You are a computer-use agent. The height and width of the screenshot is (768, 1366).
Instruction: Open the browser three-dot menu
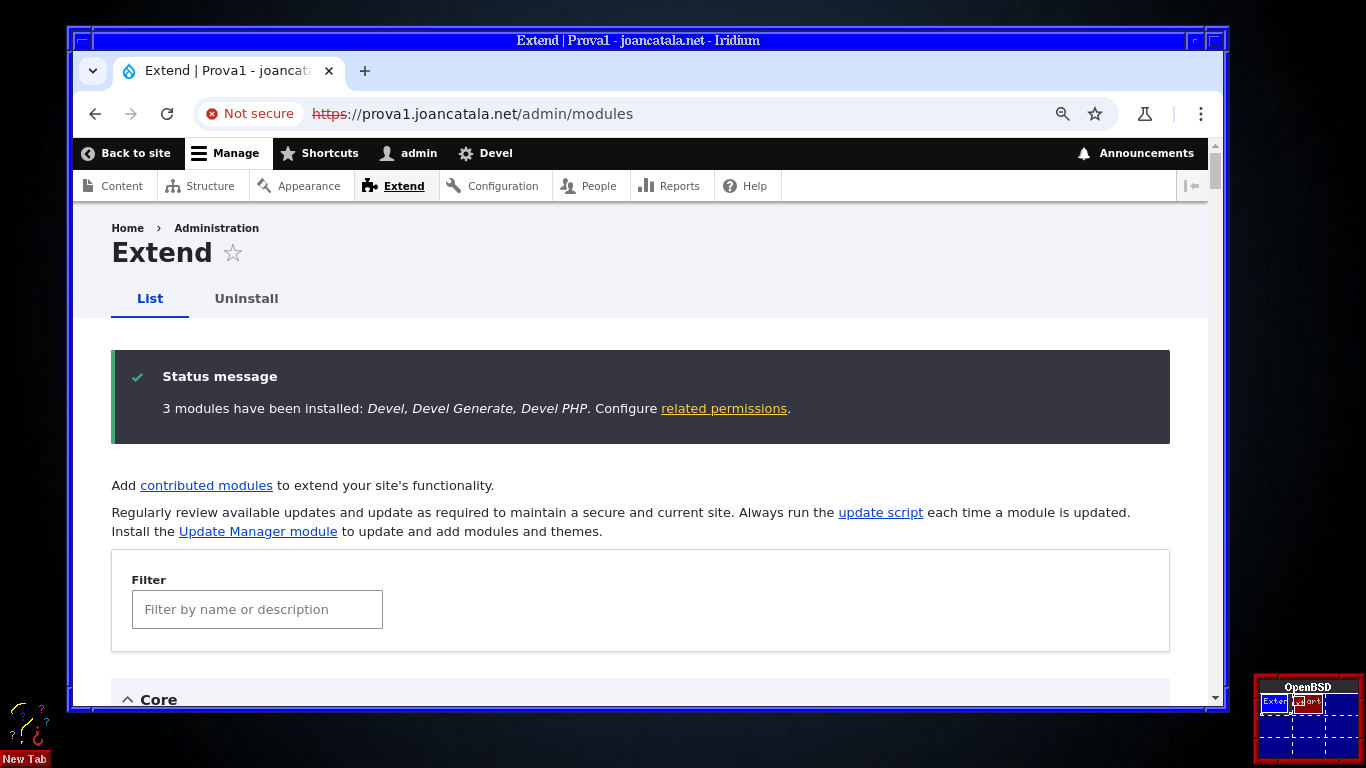point(1201,114)
